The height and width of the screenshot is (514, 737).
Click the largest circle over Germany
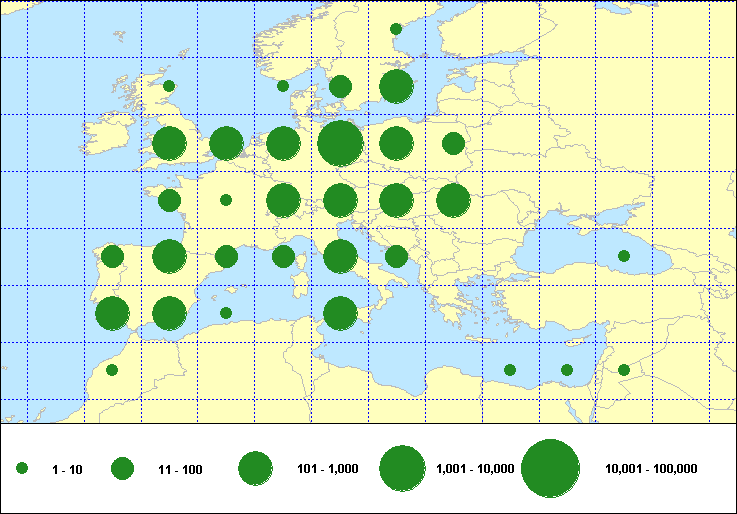click(340, 143)
